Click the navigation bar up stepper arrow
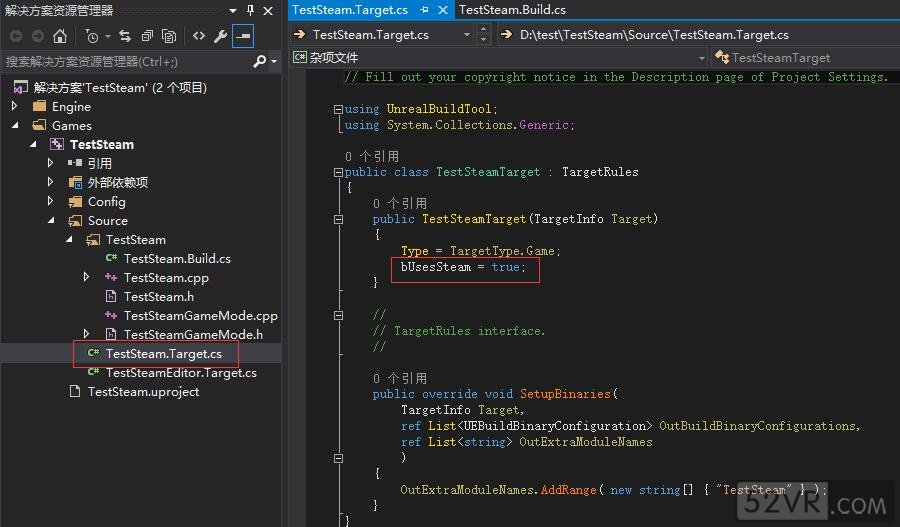 [x=483, y=29]
